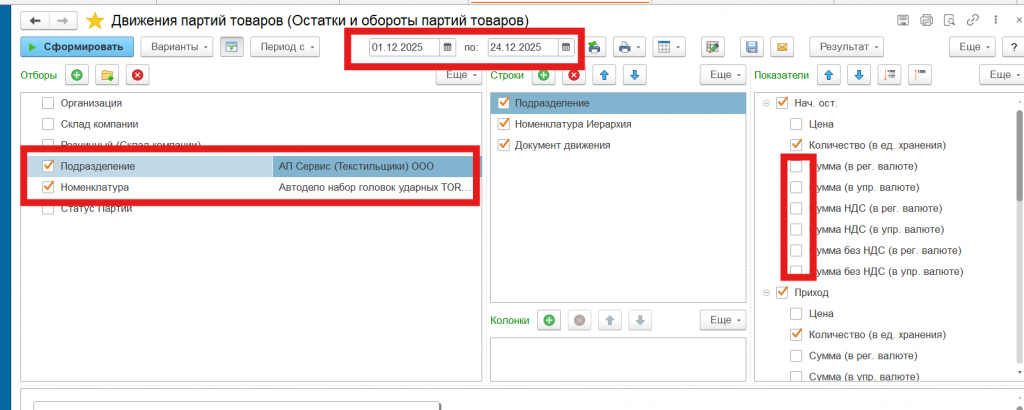Uncheck the Номенклатура Иерархия row checkbox
This screenshot has width=1024, height=410.
pyautogui.click(x=504, y=124)
